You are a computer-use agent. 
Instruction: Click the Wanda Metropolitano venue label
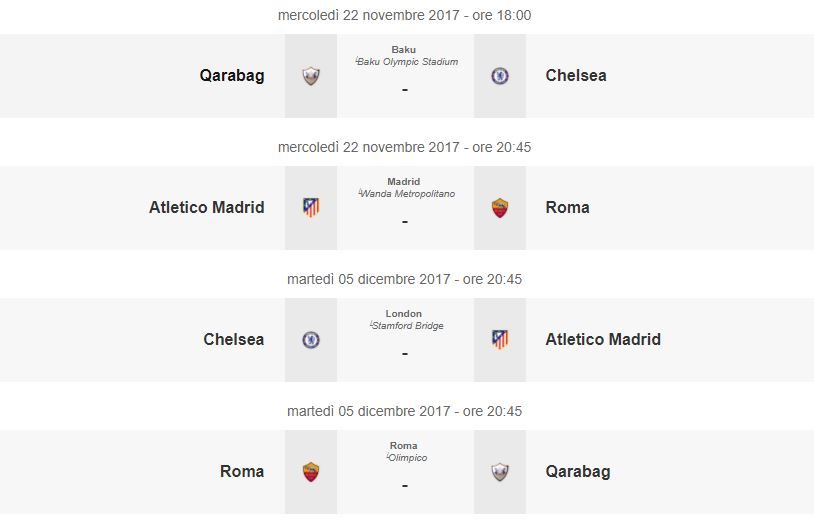pyautogui.click(x=407, y=194)
